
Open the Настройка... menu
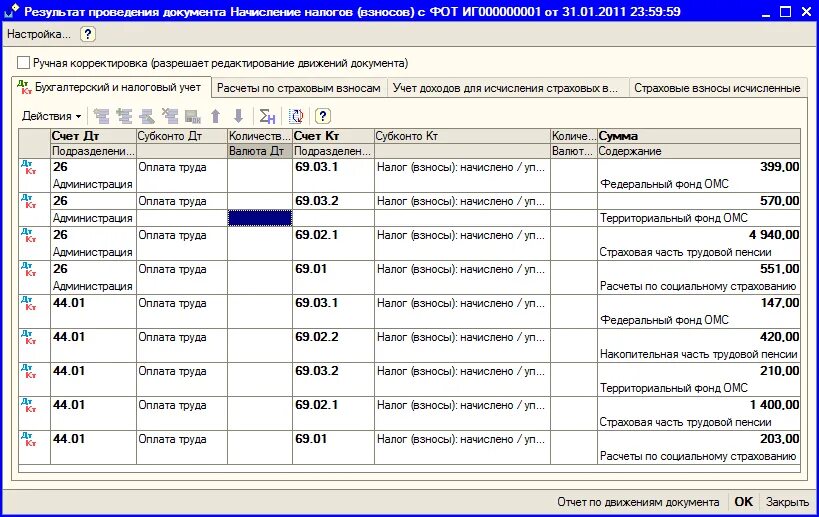(38, 34)
